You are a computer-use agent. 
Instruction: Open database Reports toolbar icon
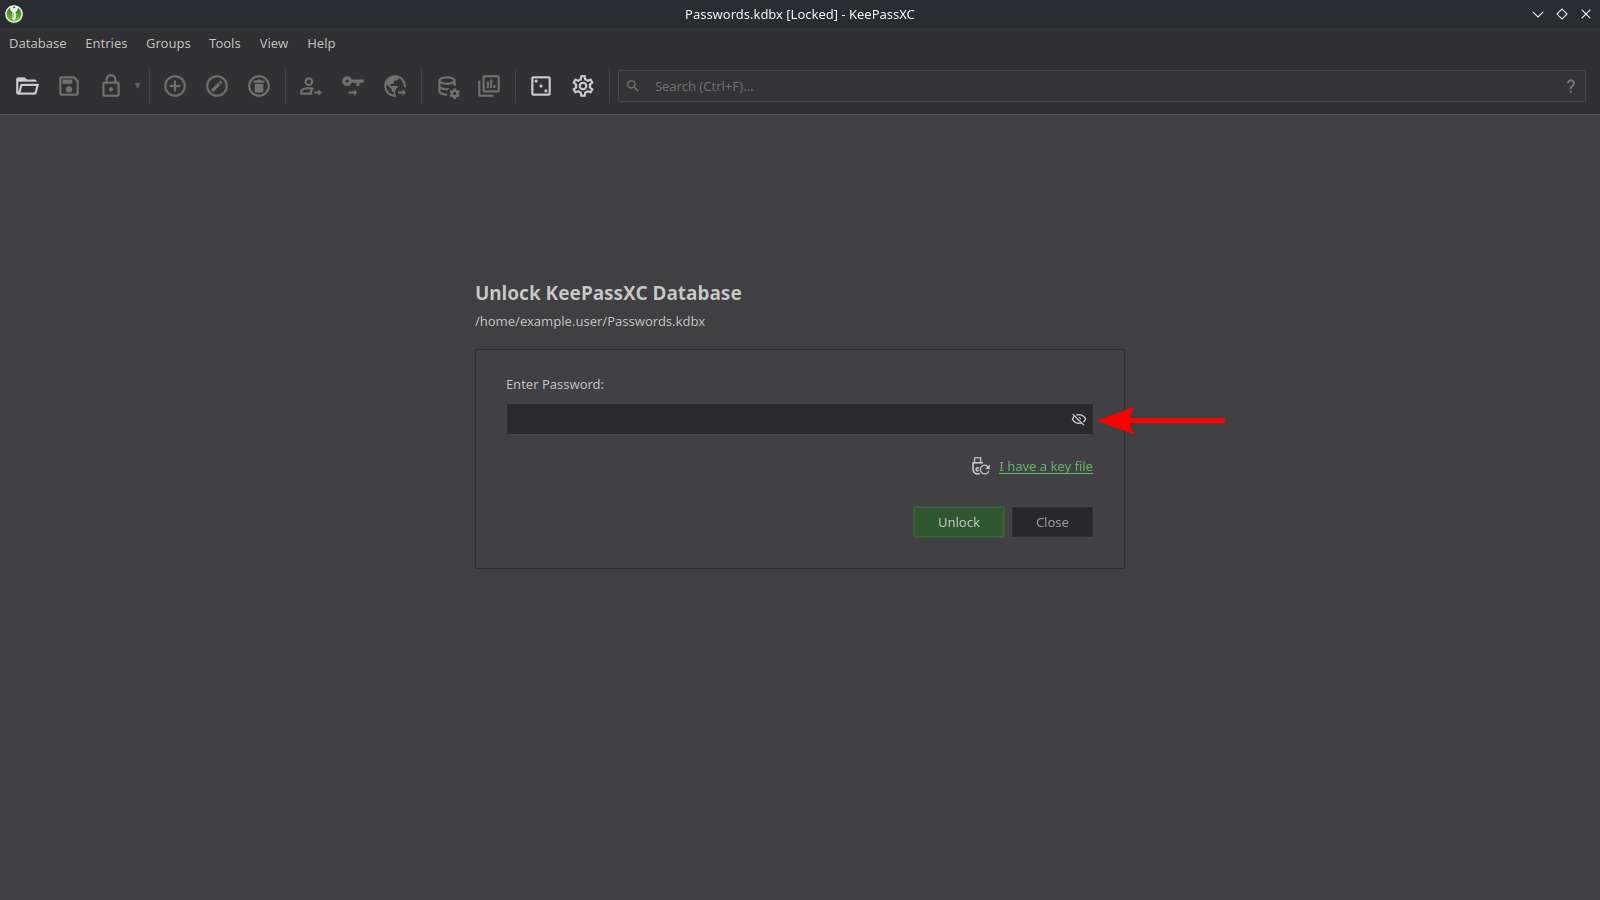click(489, 86)
